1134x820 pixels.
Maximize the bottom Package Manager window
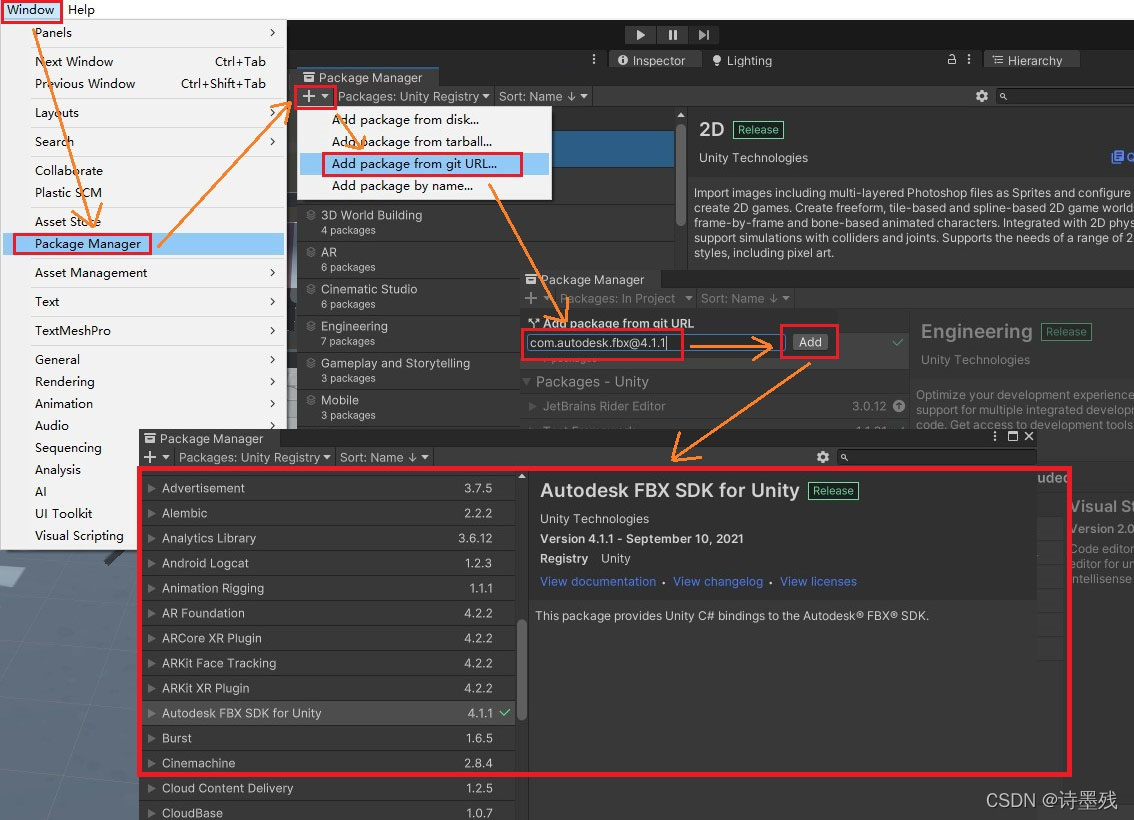click(1012, 436)
